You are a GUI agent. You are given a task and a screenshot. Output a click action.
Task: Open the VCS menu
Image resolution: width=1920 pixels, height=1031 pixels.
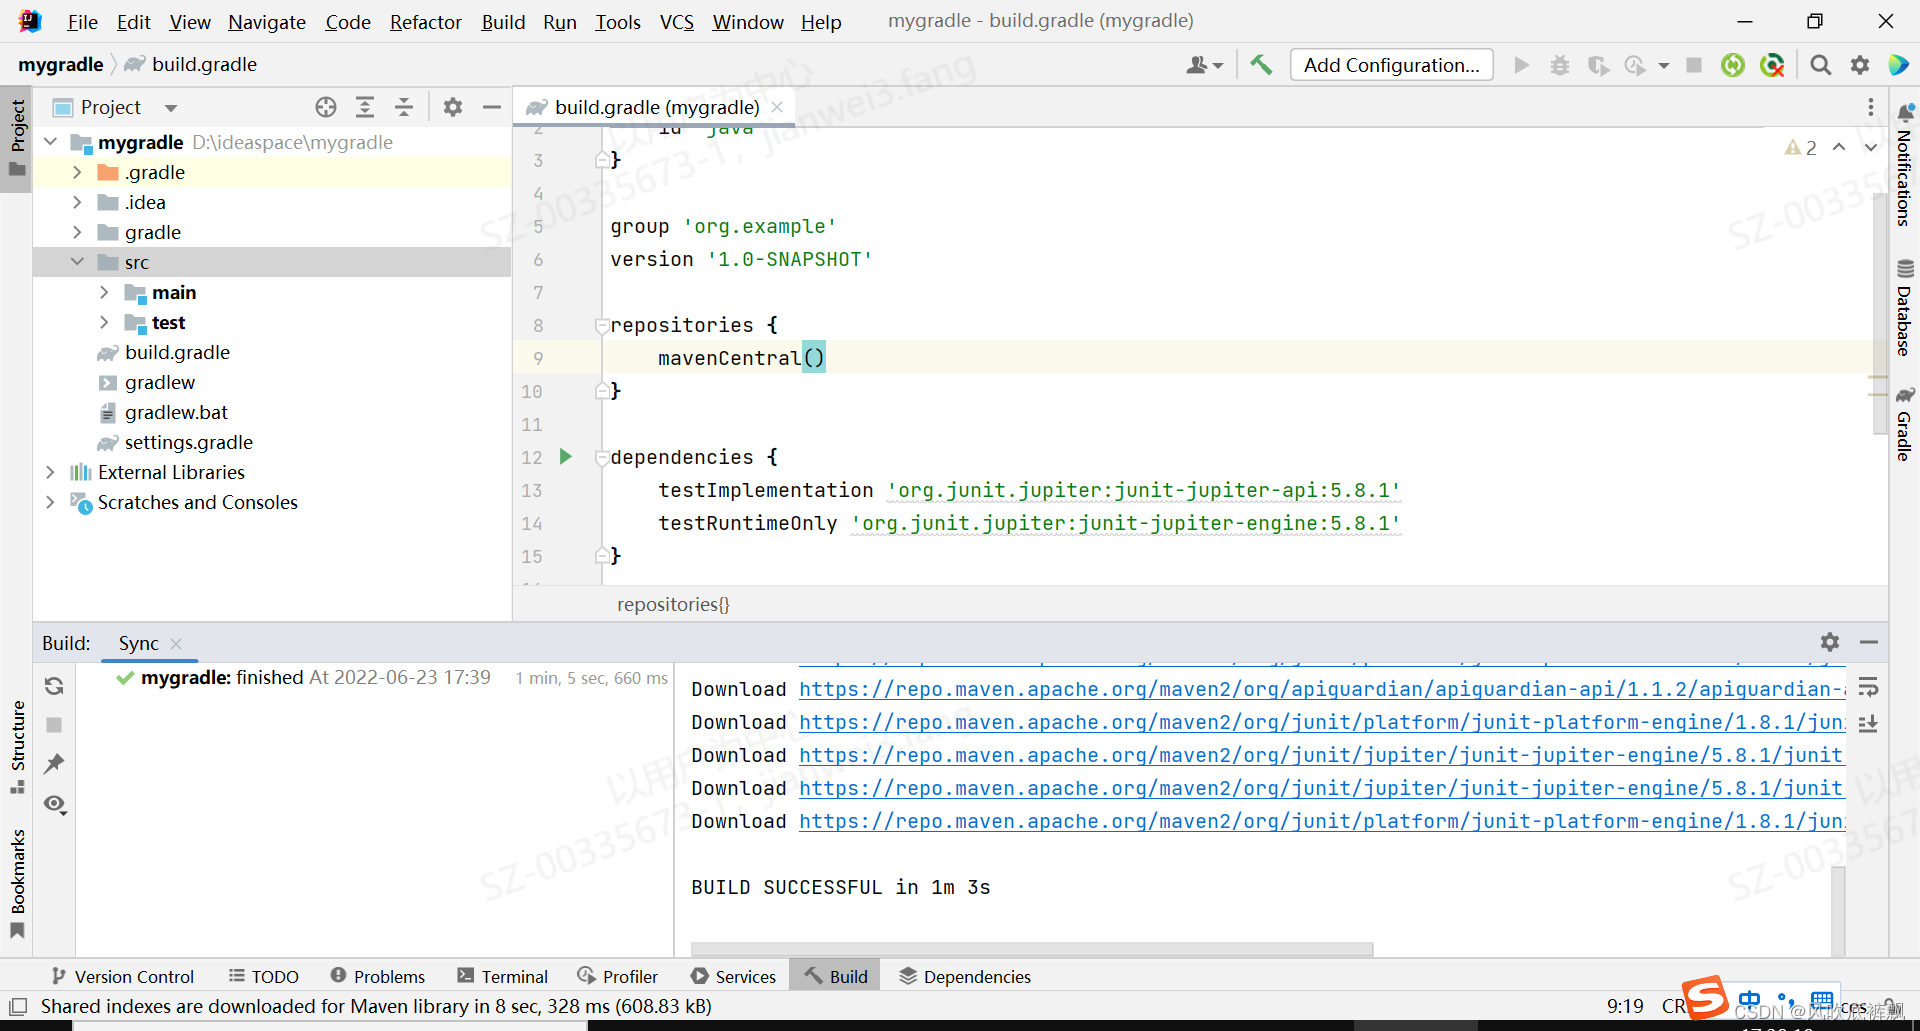tap(676, 22)
